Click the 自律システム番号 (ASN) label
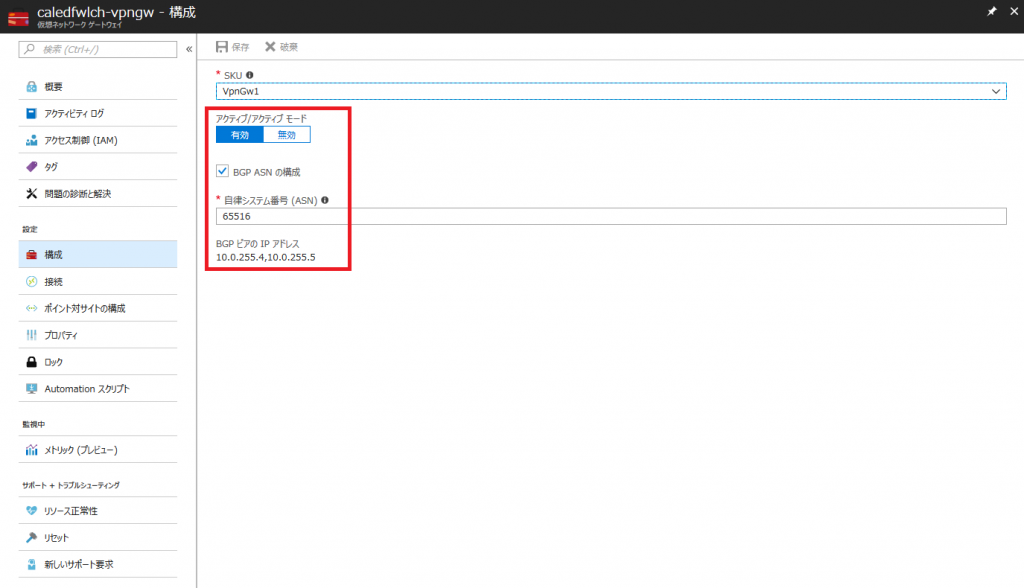 point(270,201)
